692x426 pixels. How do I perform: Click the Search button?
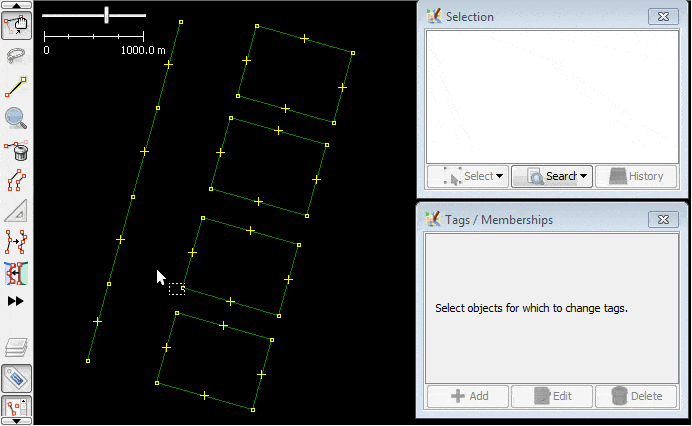[x=552, y=176]
